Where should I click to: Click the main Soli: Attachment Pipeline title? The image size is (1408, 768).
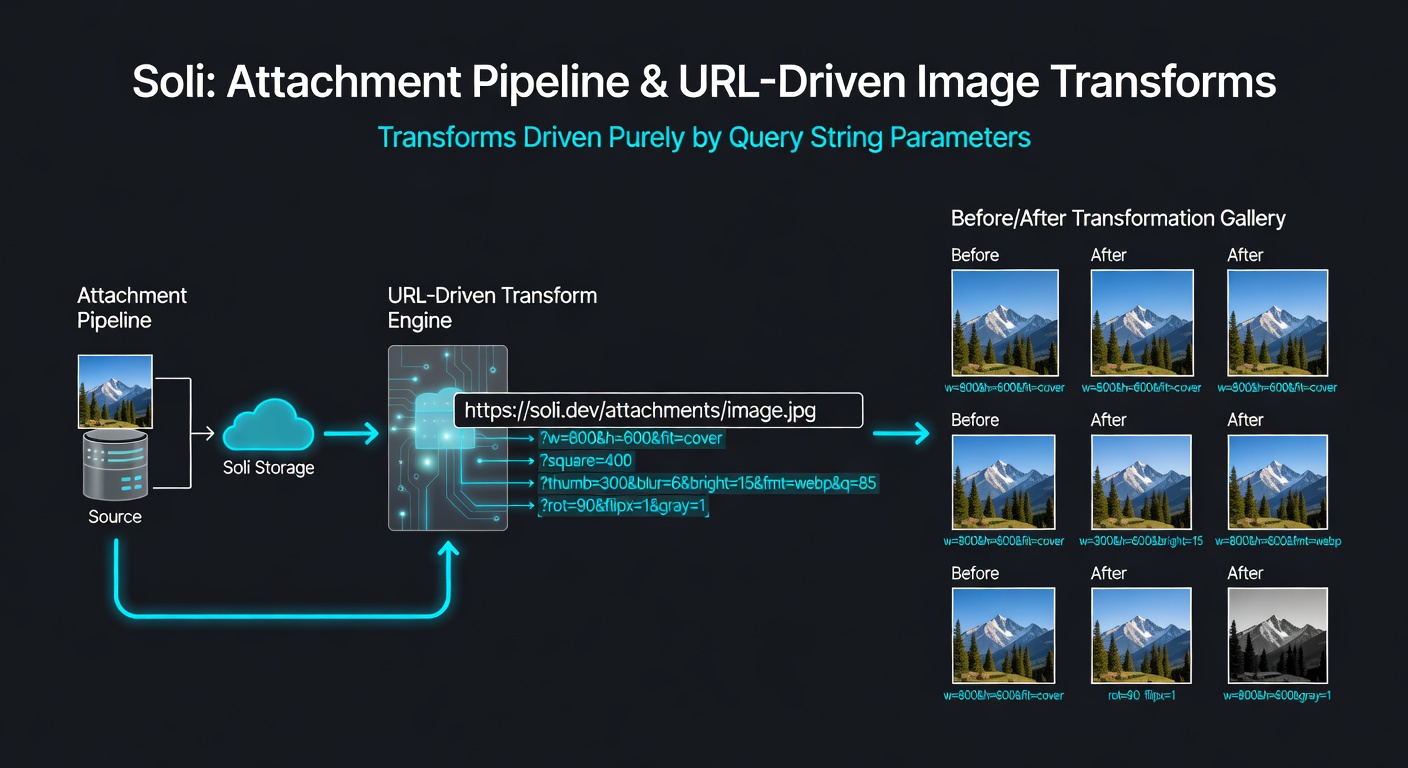point(704,82)
